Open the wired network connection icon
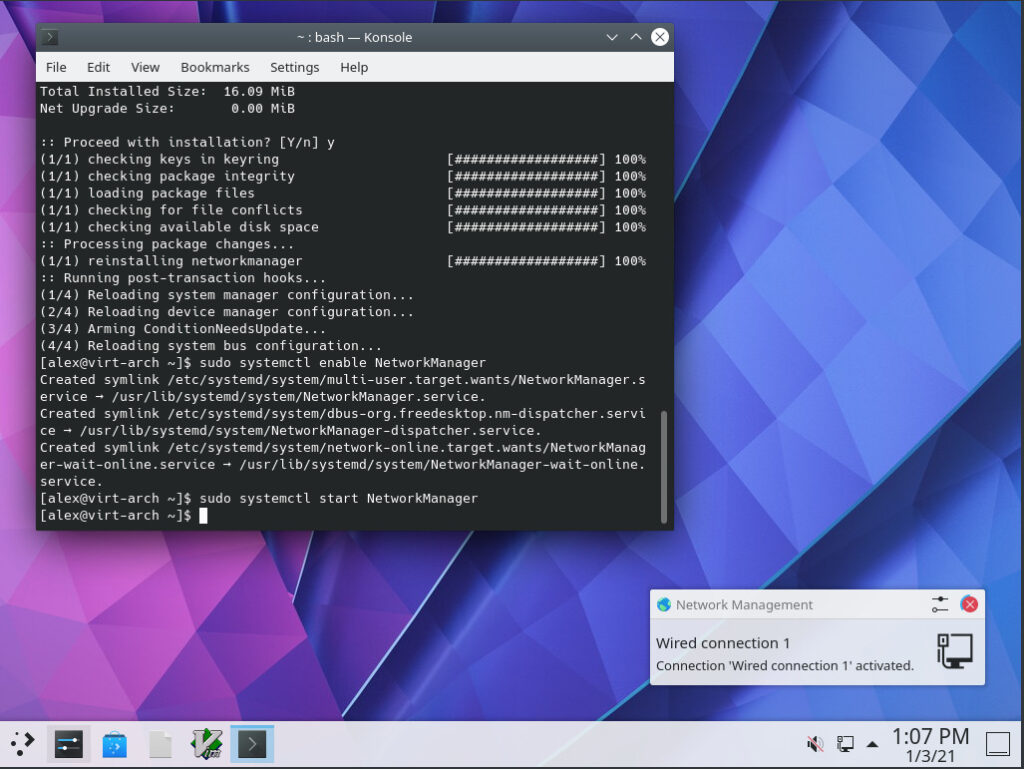Image resolution: width=1024 pixels, height=769 pixels. [x=952, y=650]
